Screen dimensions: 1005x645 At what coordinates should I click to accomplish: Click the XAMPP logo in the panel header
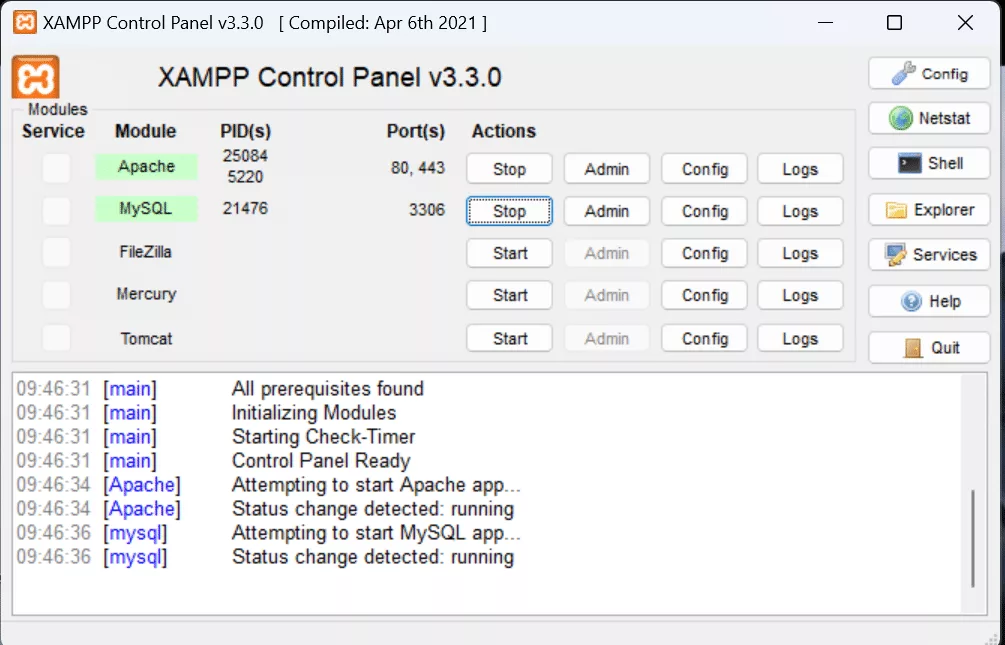click(35, 78)
